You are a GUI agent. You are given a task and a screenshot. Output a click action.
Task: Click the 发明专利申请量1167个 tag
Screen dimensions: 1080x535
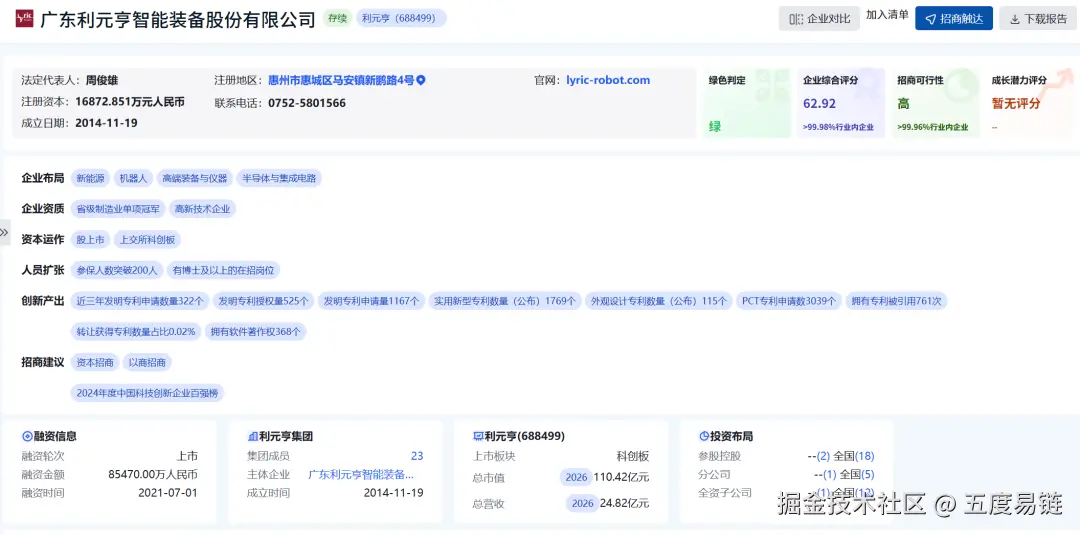pyautogui.click(x=371, y=301)
